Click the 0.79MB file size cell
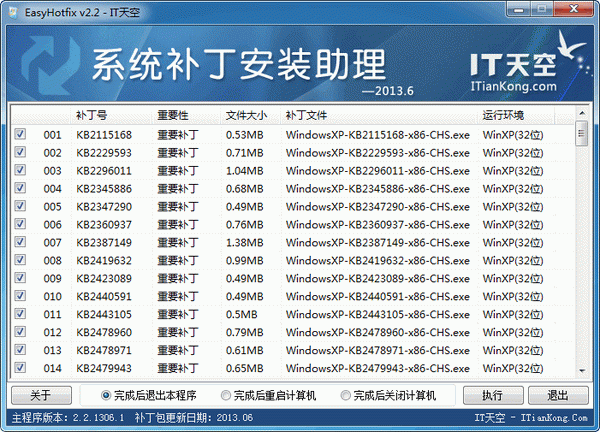The image size is (600, 432). pyautogui.click(x=245, y=333)
